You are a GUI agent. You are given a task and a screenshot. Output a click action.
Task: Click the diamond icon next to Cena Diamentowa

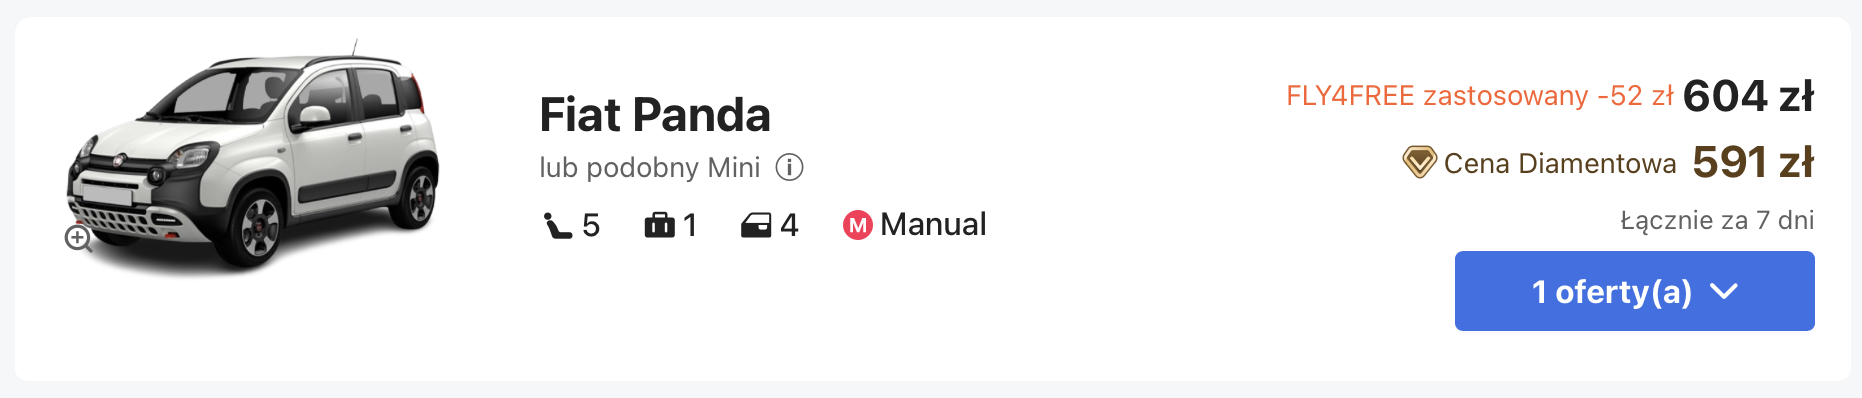[1419, 162]
